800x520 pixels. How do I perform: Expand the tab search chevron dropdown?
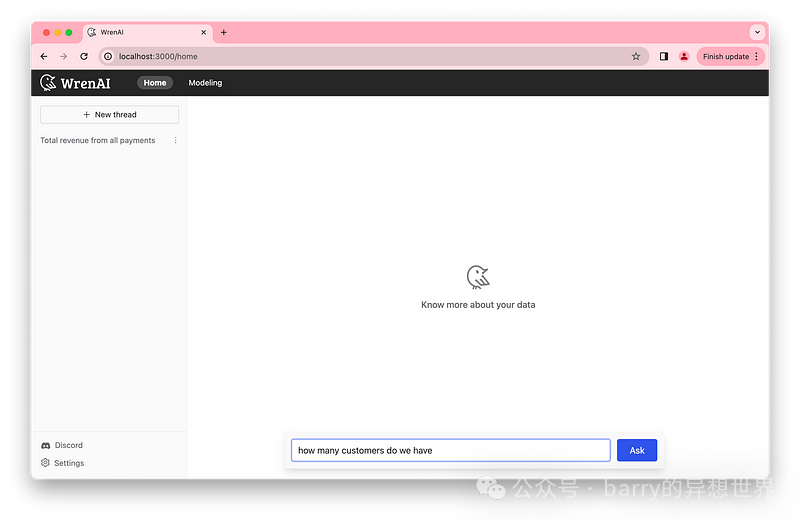pyautogui.click(x=756, y=32)
